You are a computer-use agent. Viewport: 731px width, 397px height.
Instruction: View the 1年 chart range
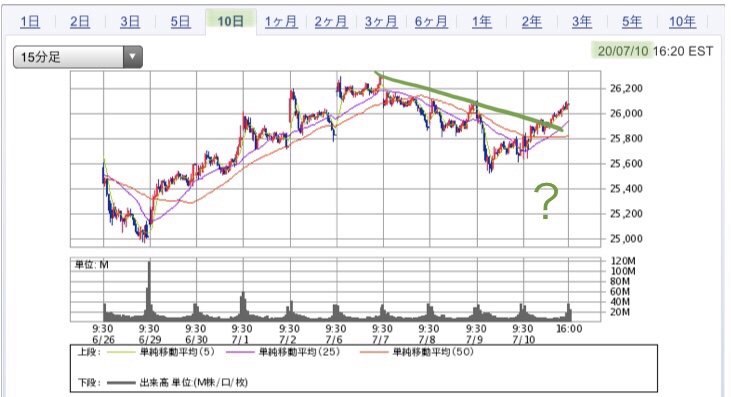tap(482, 21)
